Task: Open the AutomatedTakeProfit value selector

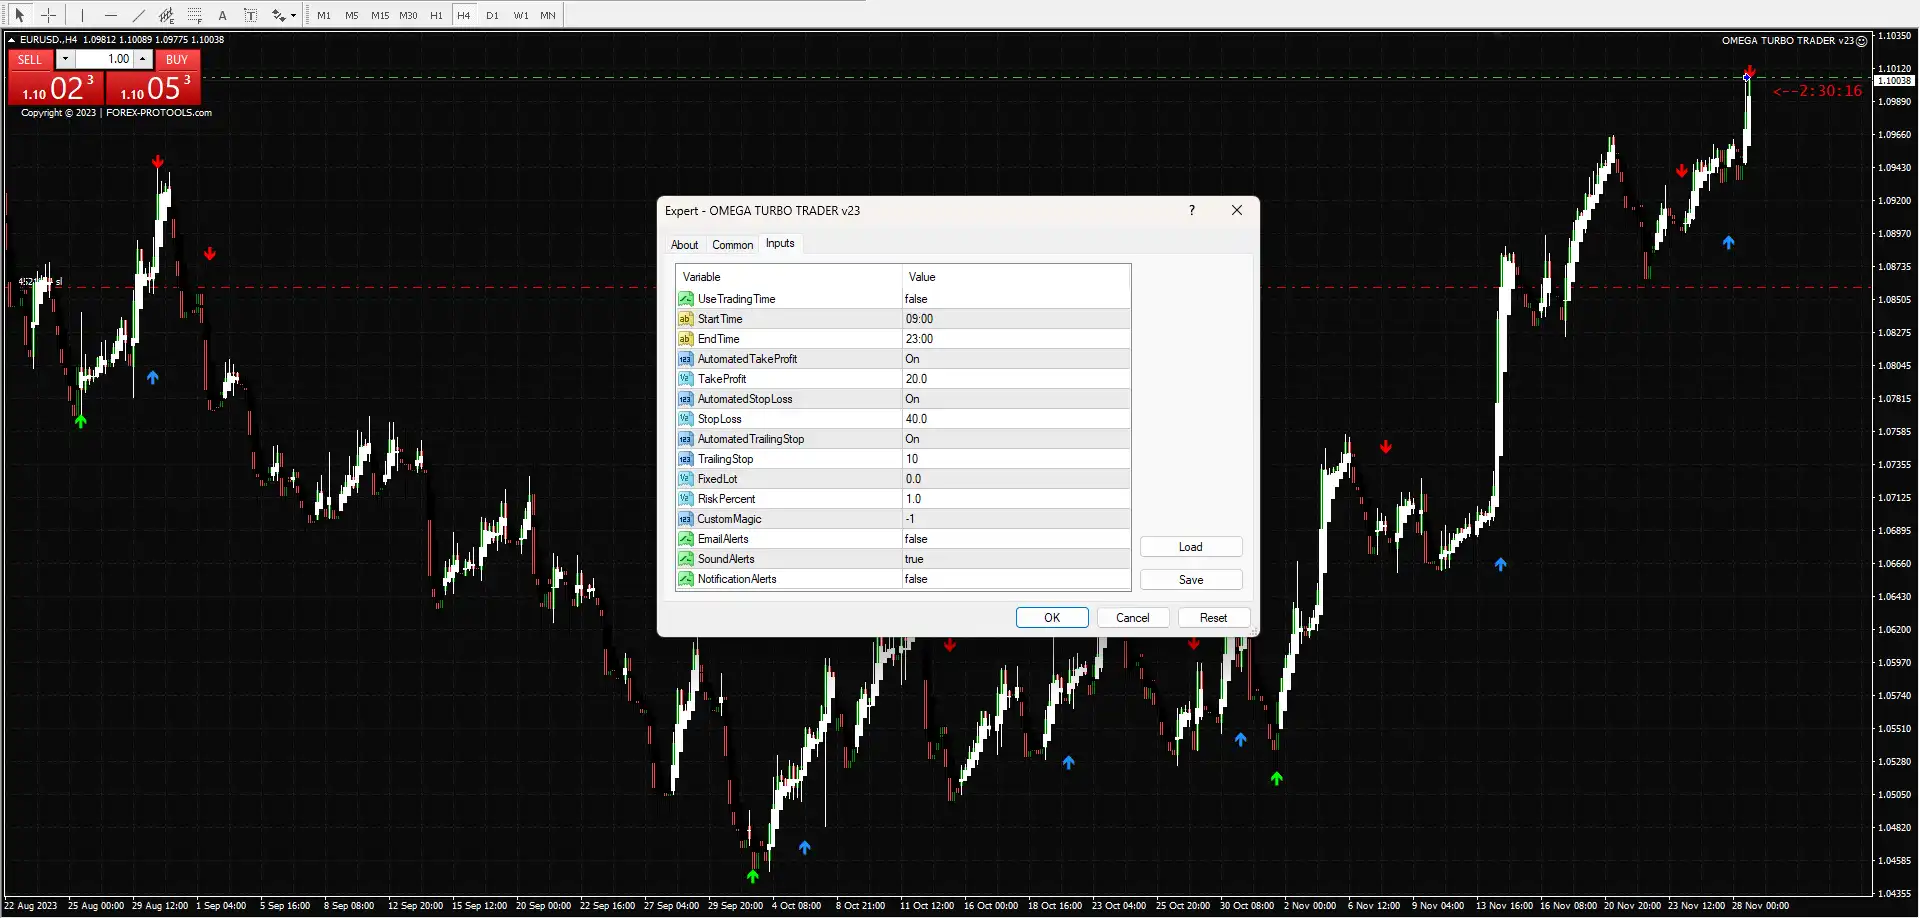Action: (x=1013, y=358)
